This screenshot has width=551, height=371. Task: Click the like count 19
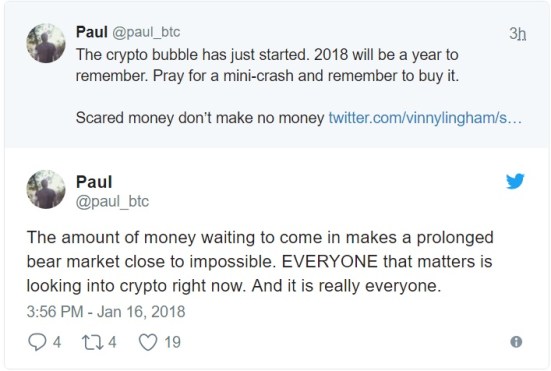(173, 342)
